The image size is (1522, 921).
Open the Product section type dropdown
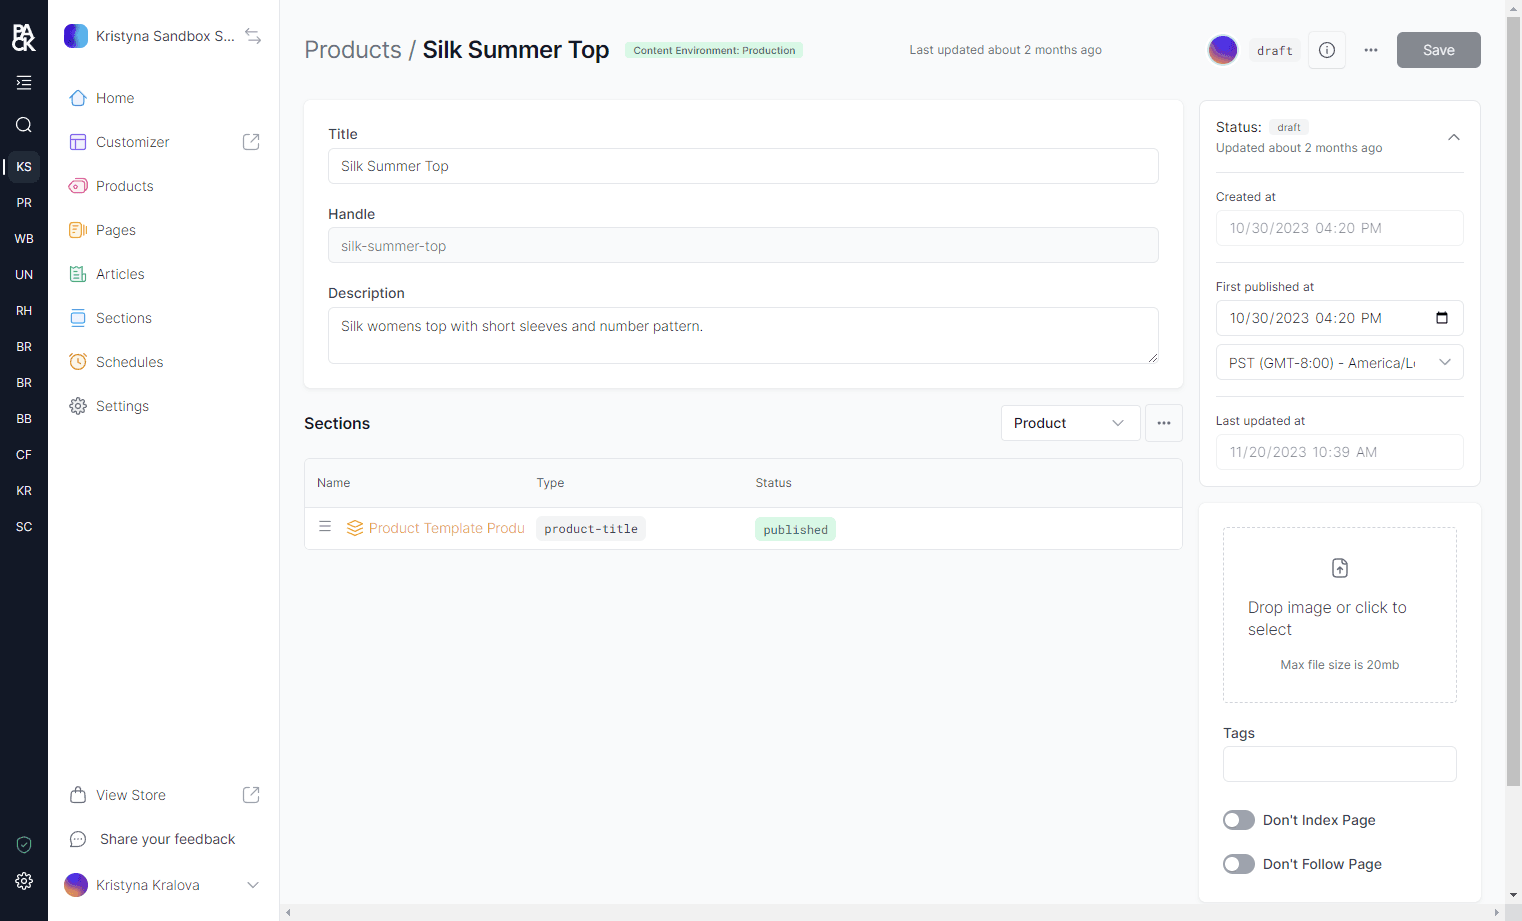(x=1069, y=423)
